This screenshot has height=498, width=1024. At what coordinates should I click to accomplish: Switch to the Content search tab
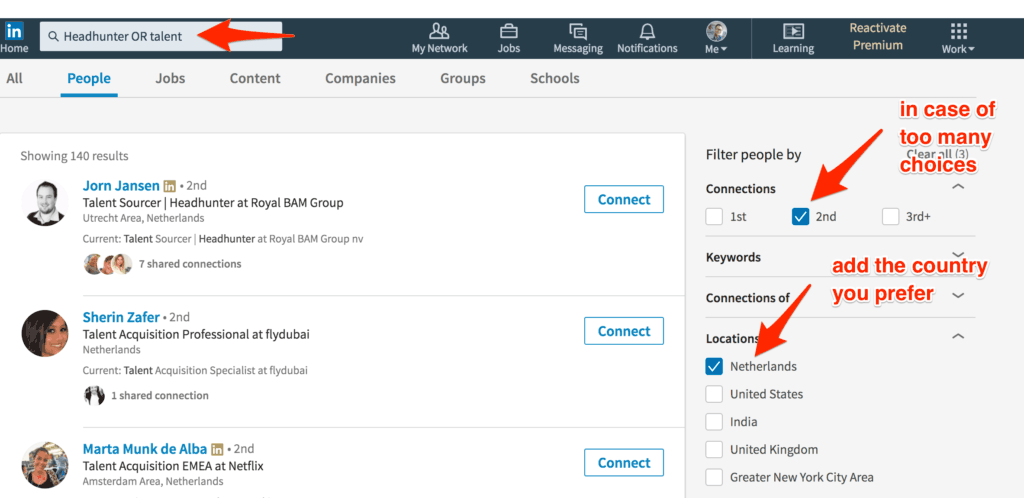pyautogui.click(x=255, y=78)
